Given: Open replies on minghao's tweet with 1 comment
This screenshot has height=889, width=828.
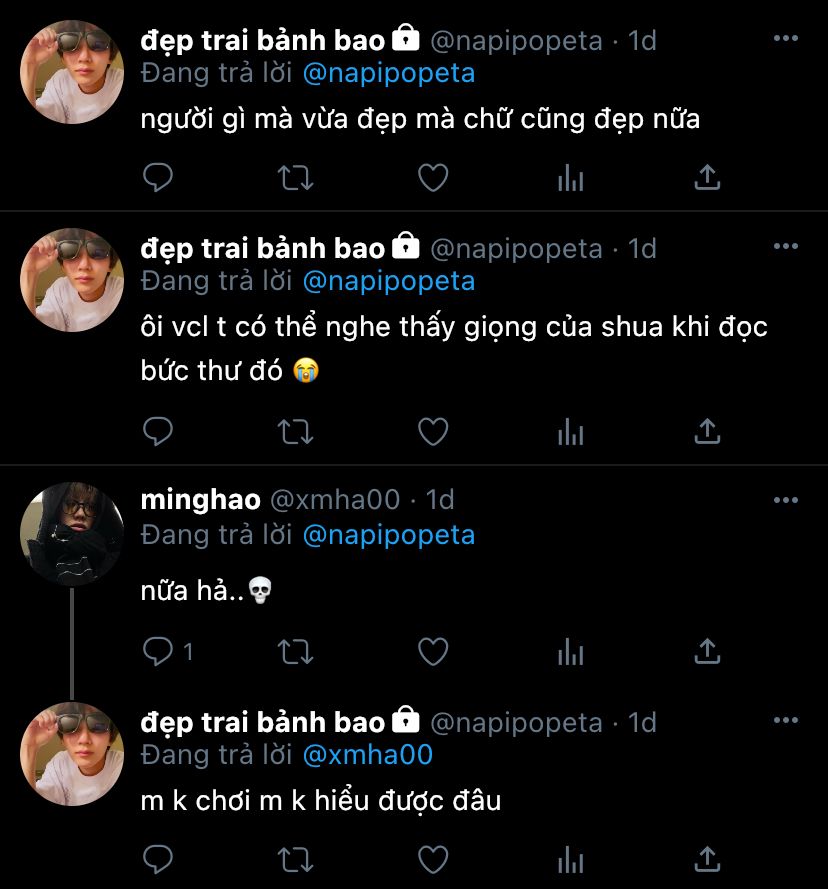Looking at the screenshot, I should [x=168, y=651].
